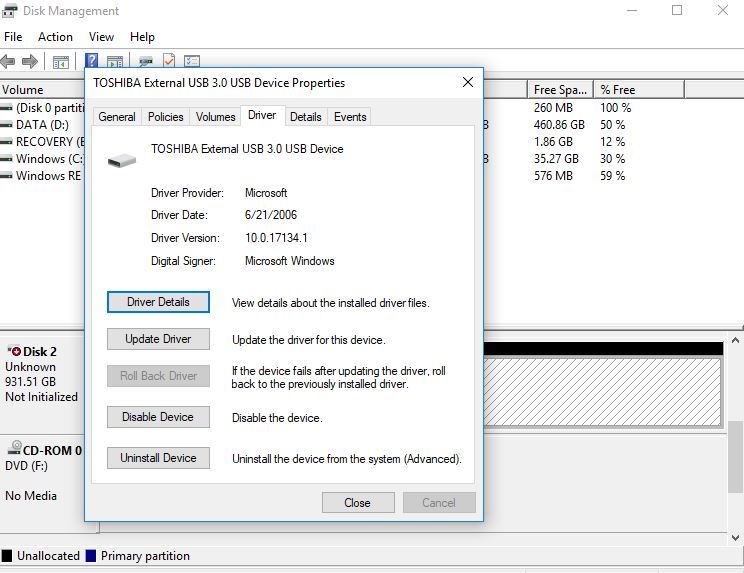Open the View menu
Screen dimensions: 744x573
[x=101, y=37]
